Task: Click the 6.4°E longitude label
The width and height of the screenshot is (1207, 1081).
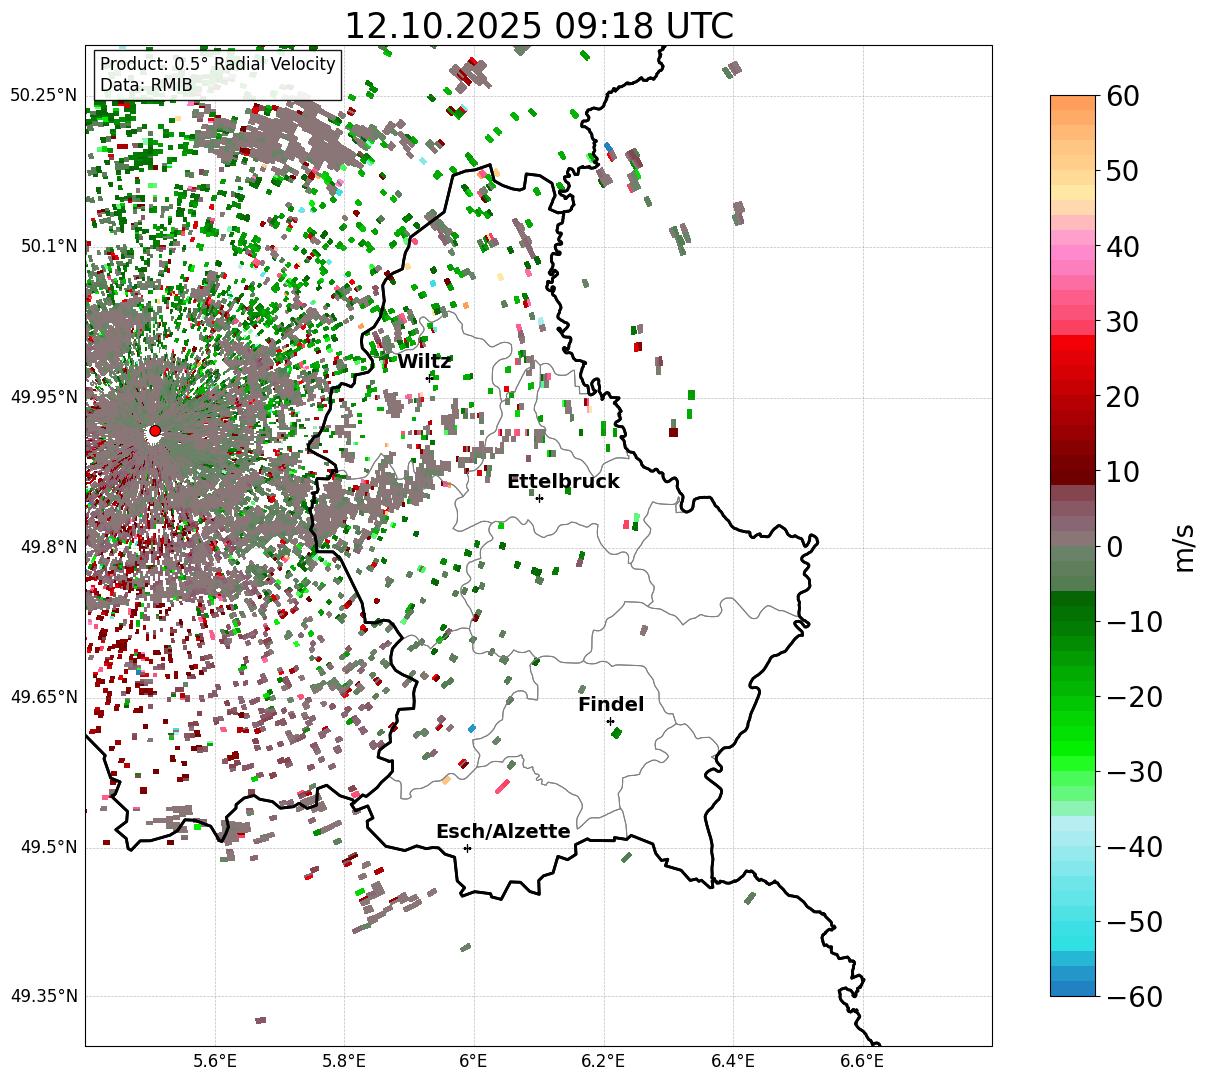Action: pos(733,1060)
